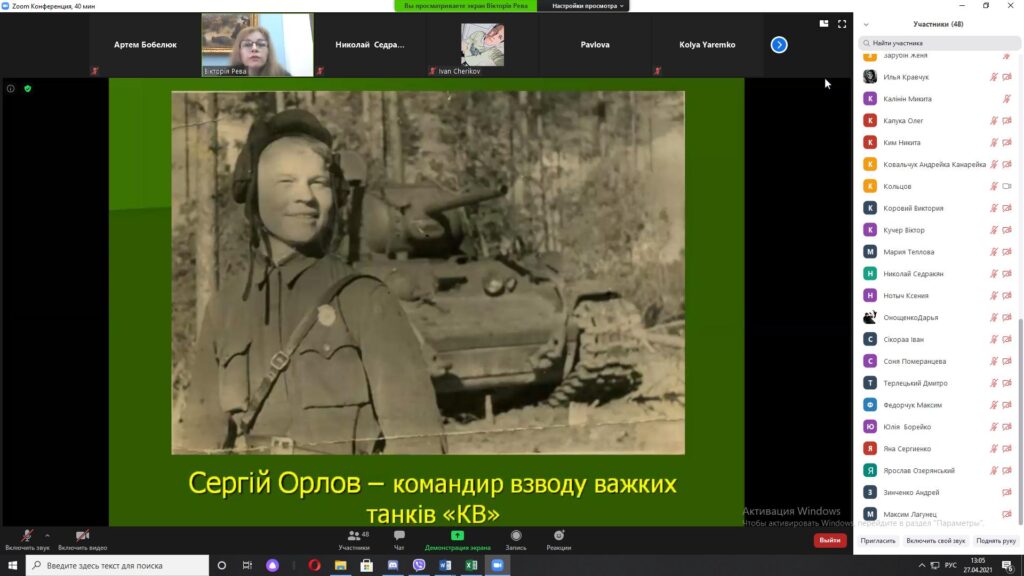1024x576 pixels.
Task: Click video-off icon for Мария Теплова
Action: tap(1007, 252)
